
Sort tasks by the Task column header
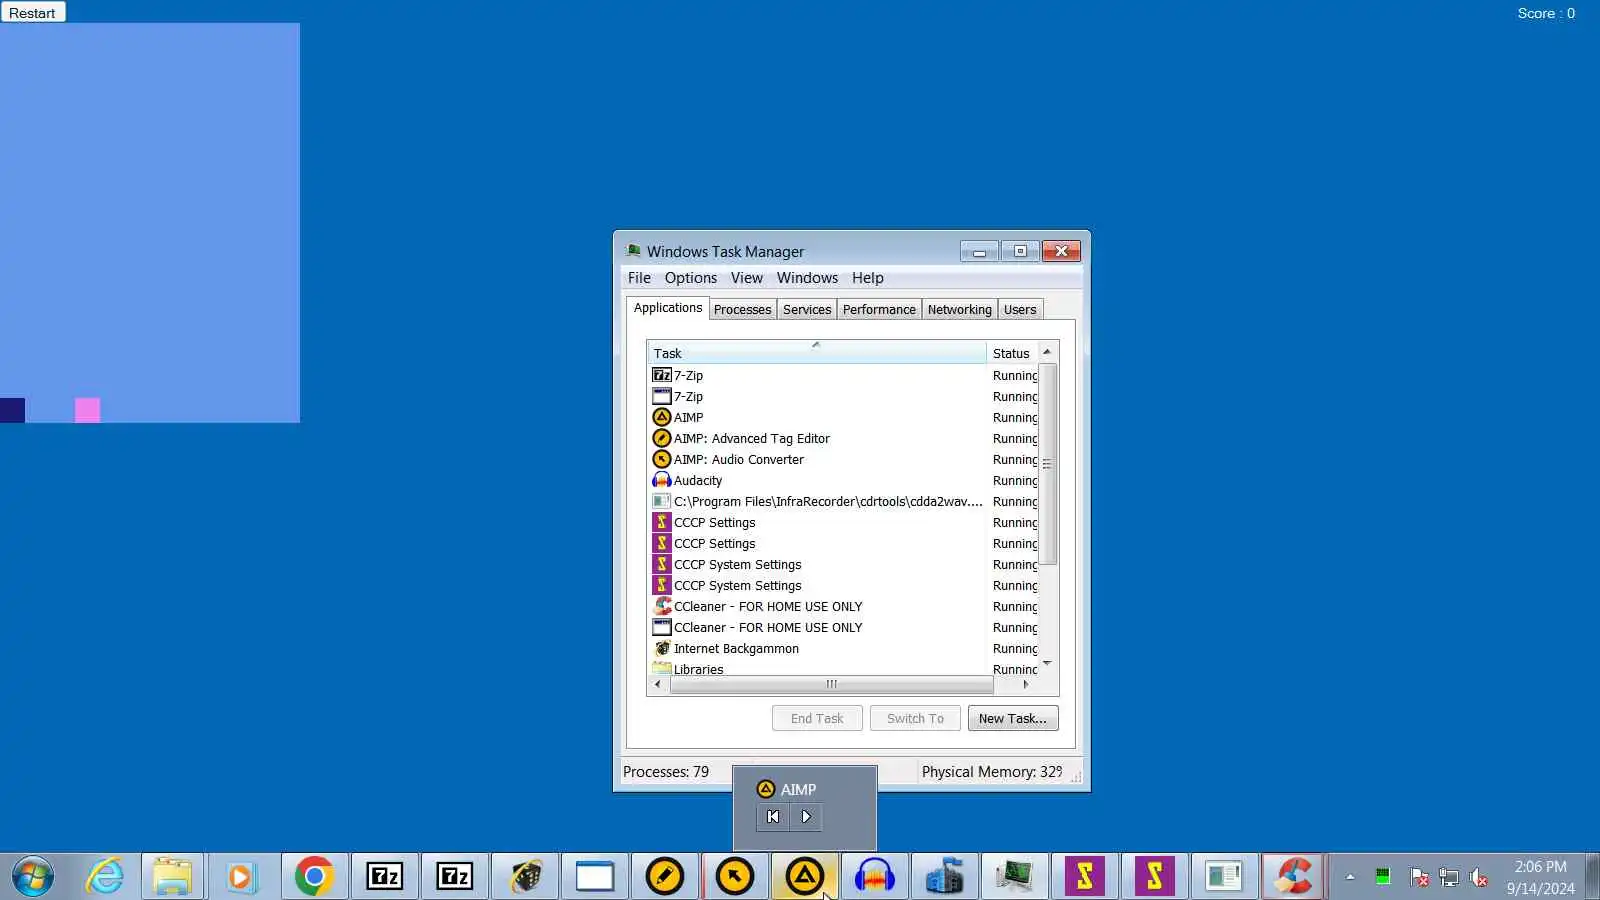(816, 353)
